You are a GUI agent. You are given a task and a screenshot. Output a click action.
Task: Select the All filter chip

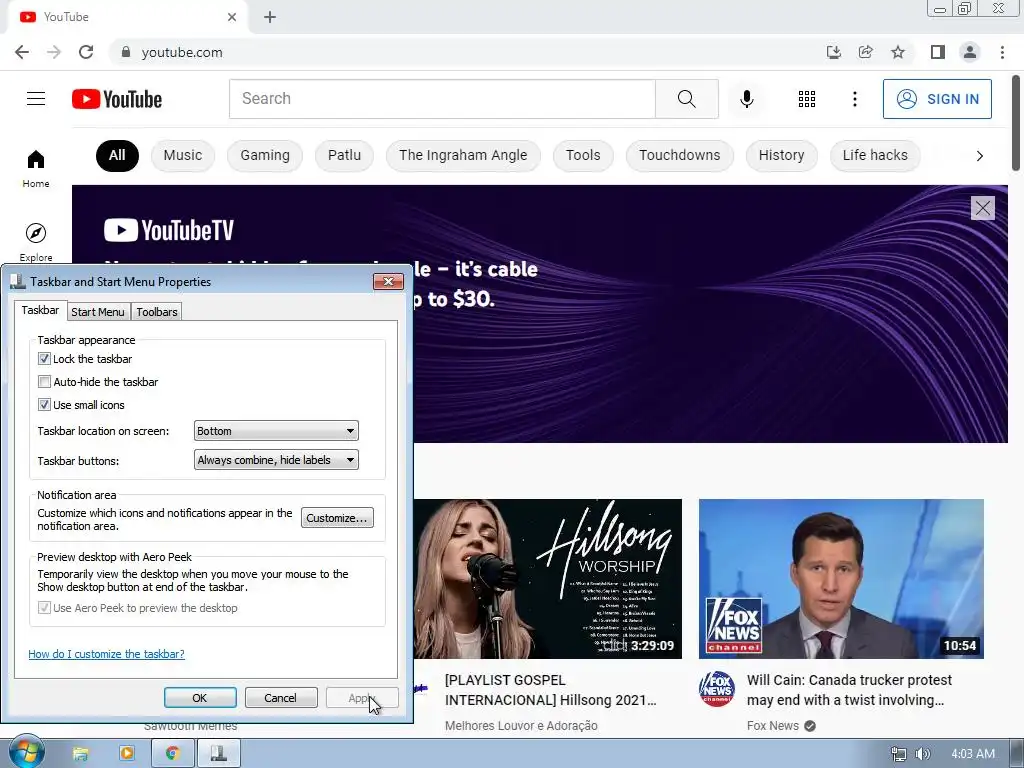coord(117,155)
